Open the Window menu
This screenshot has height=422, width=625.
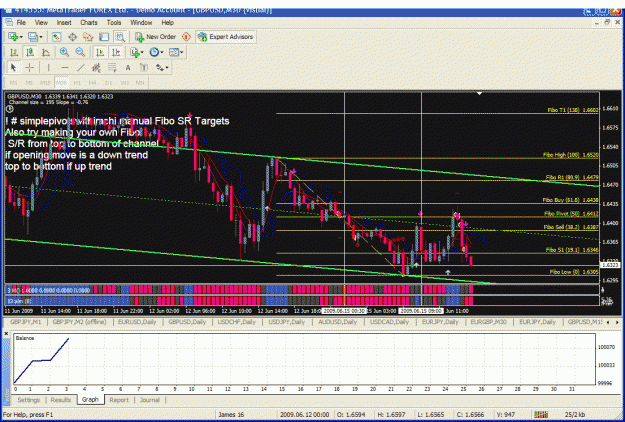click(x=141, y=23)
